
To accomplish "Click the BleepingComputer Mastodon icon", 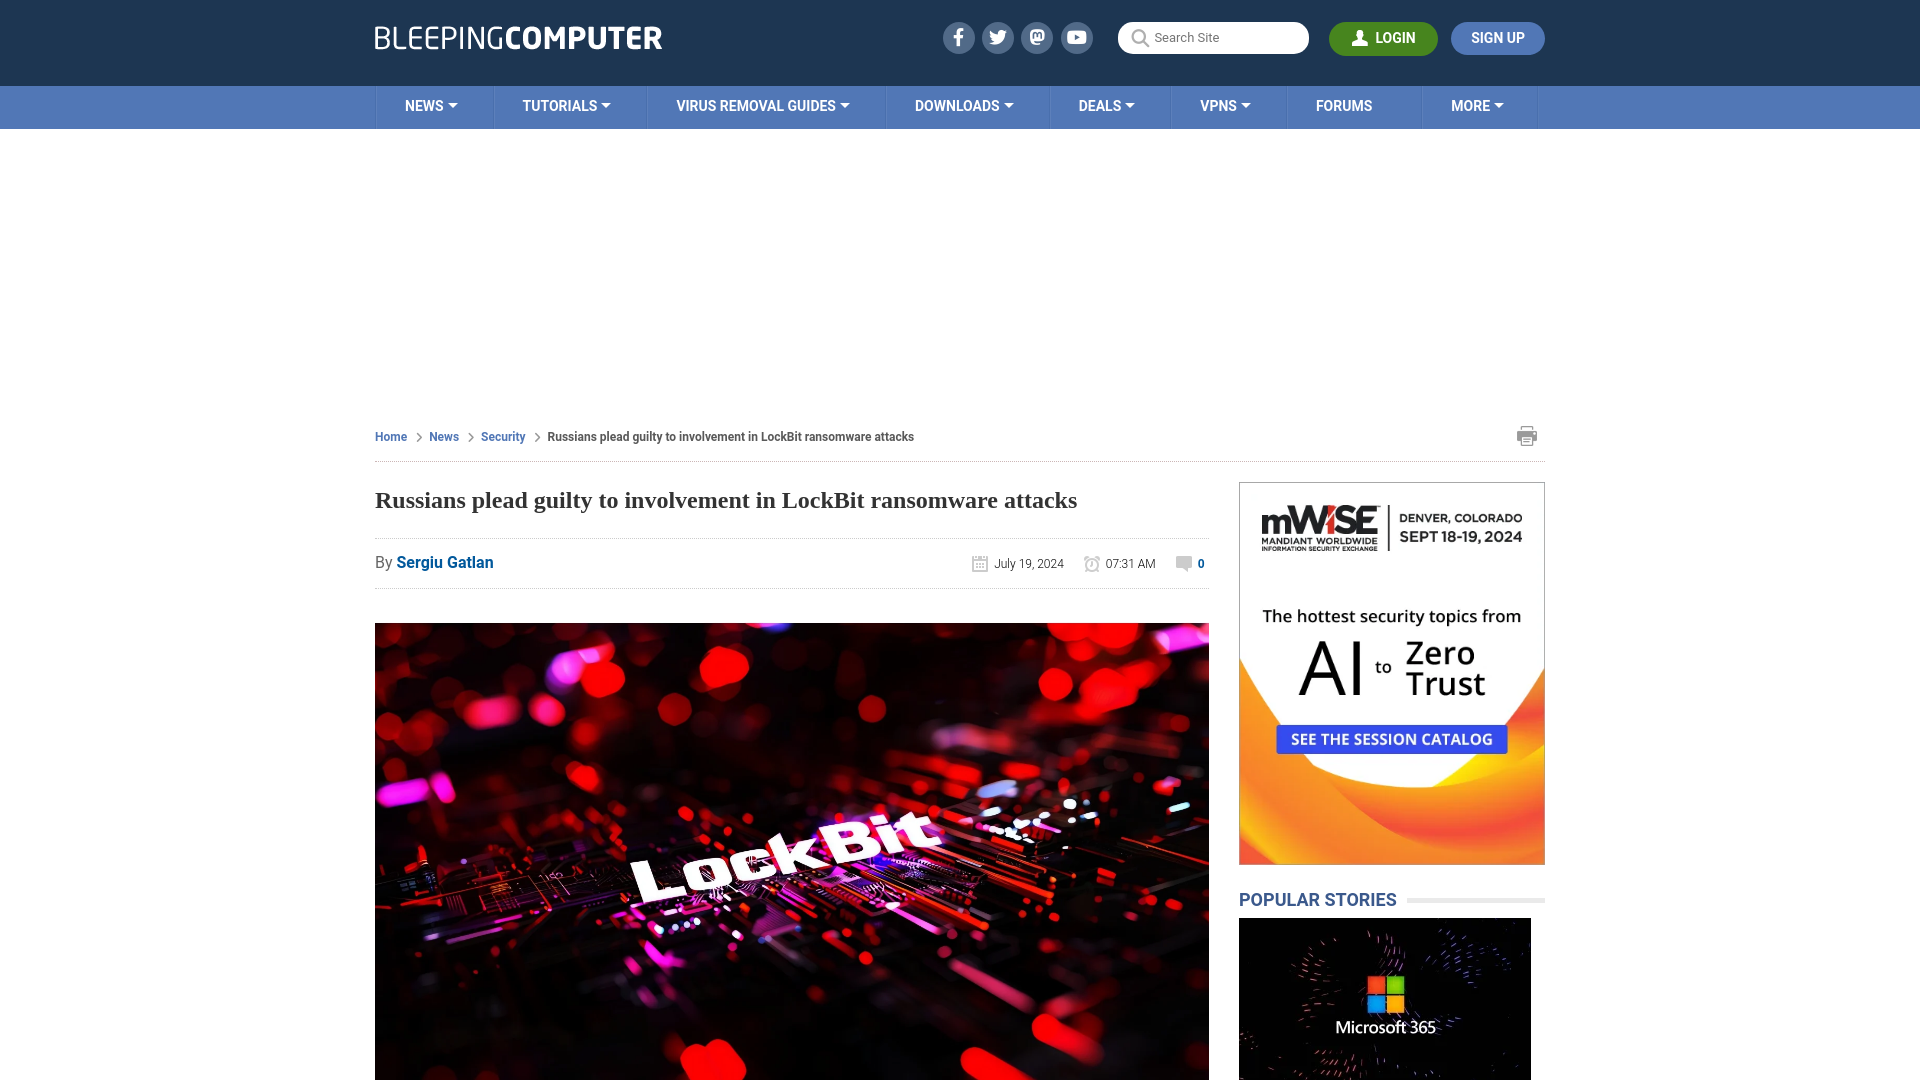I will (x=1038, y=37).
